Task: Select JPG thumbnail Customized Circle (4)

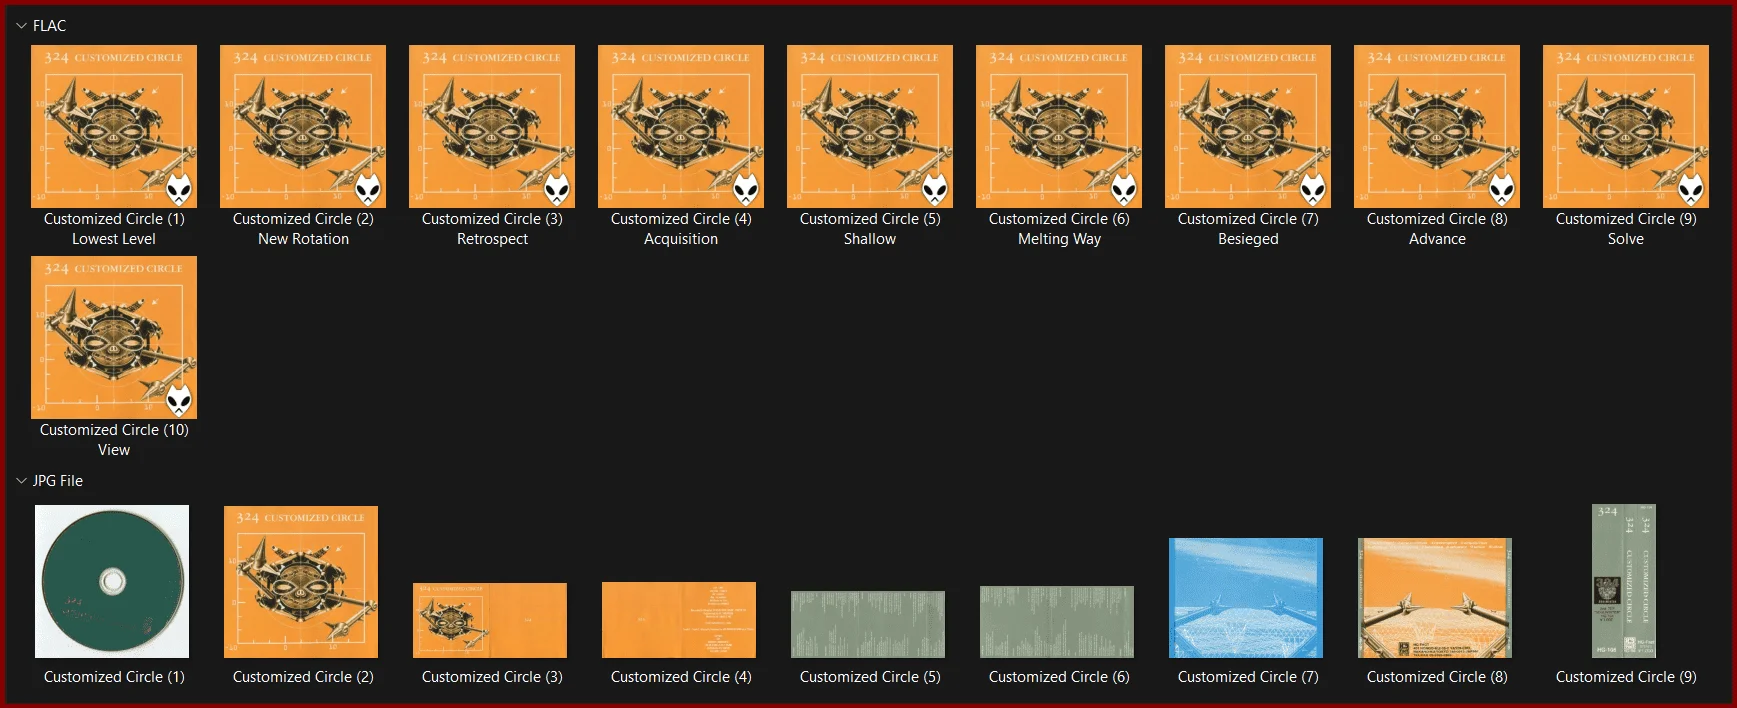Action: point(679,620)
